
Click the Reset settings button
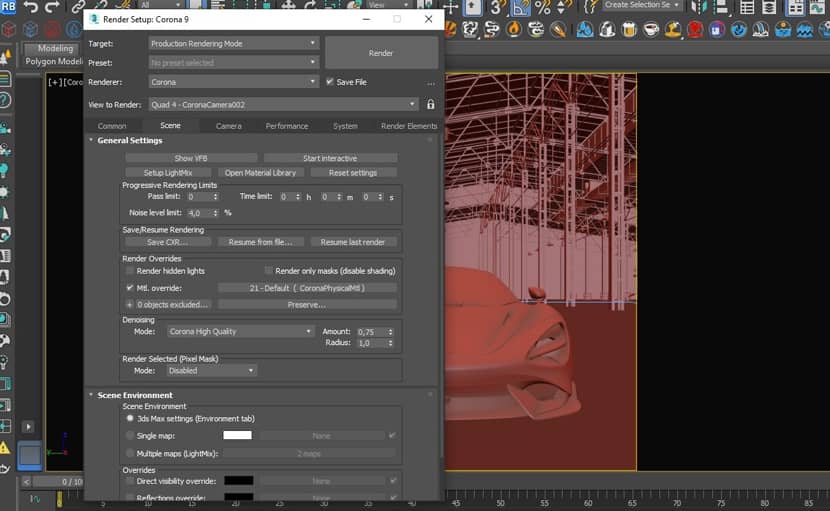[353, 173]
